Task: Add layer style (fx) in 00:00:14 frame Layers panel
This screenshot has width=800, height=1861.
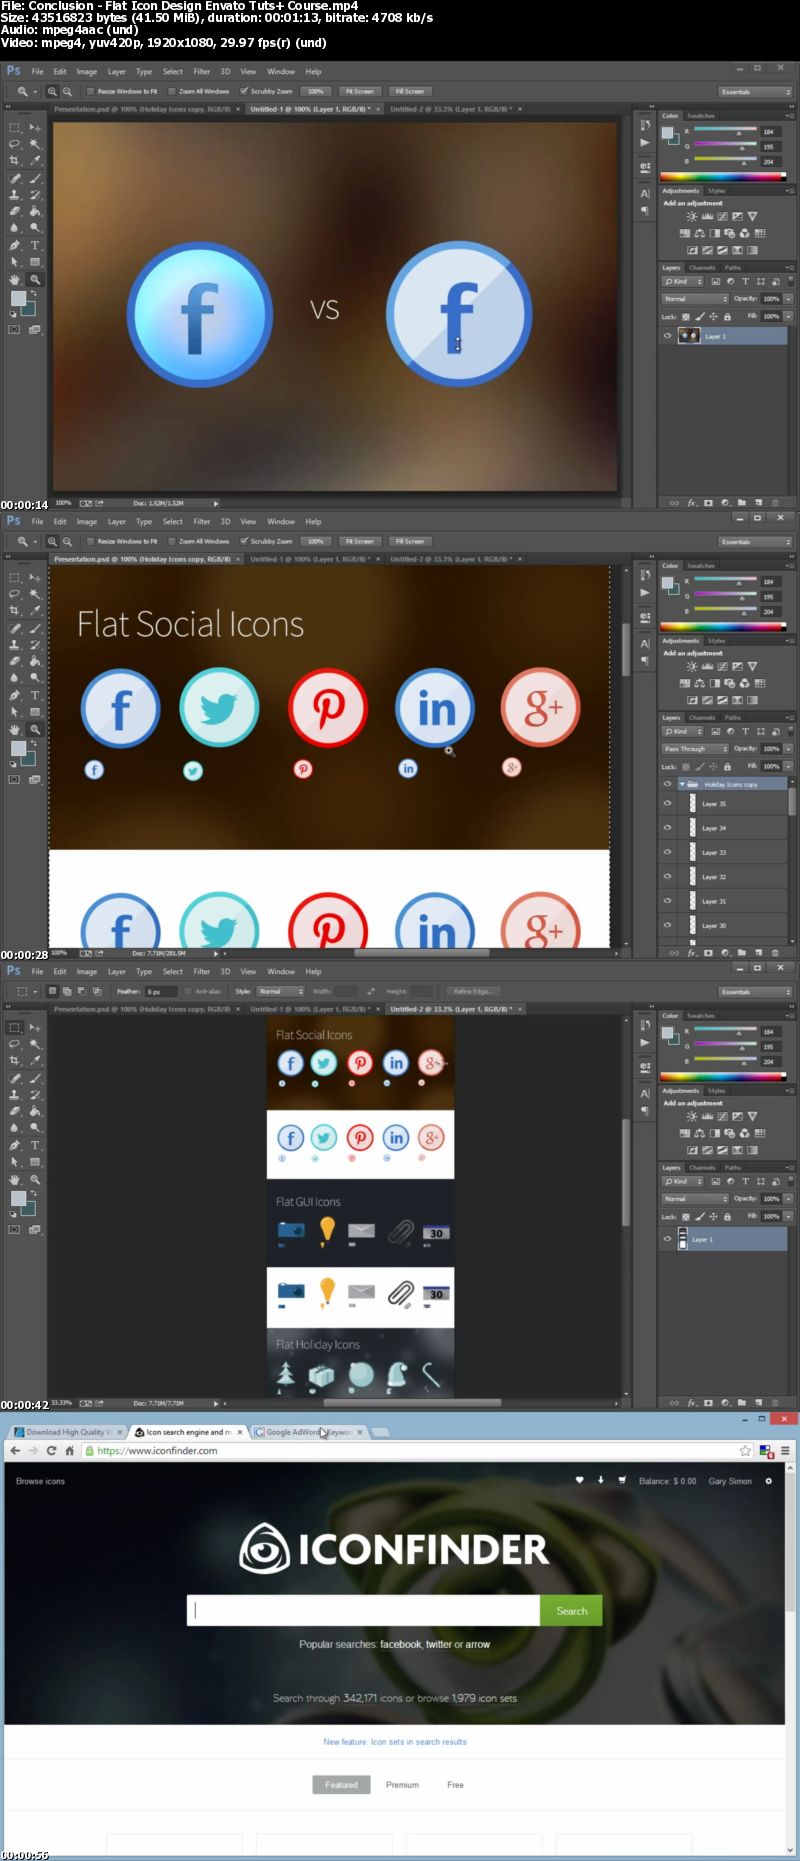Action: pyautogui.click(x=692, y=503)
